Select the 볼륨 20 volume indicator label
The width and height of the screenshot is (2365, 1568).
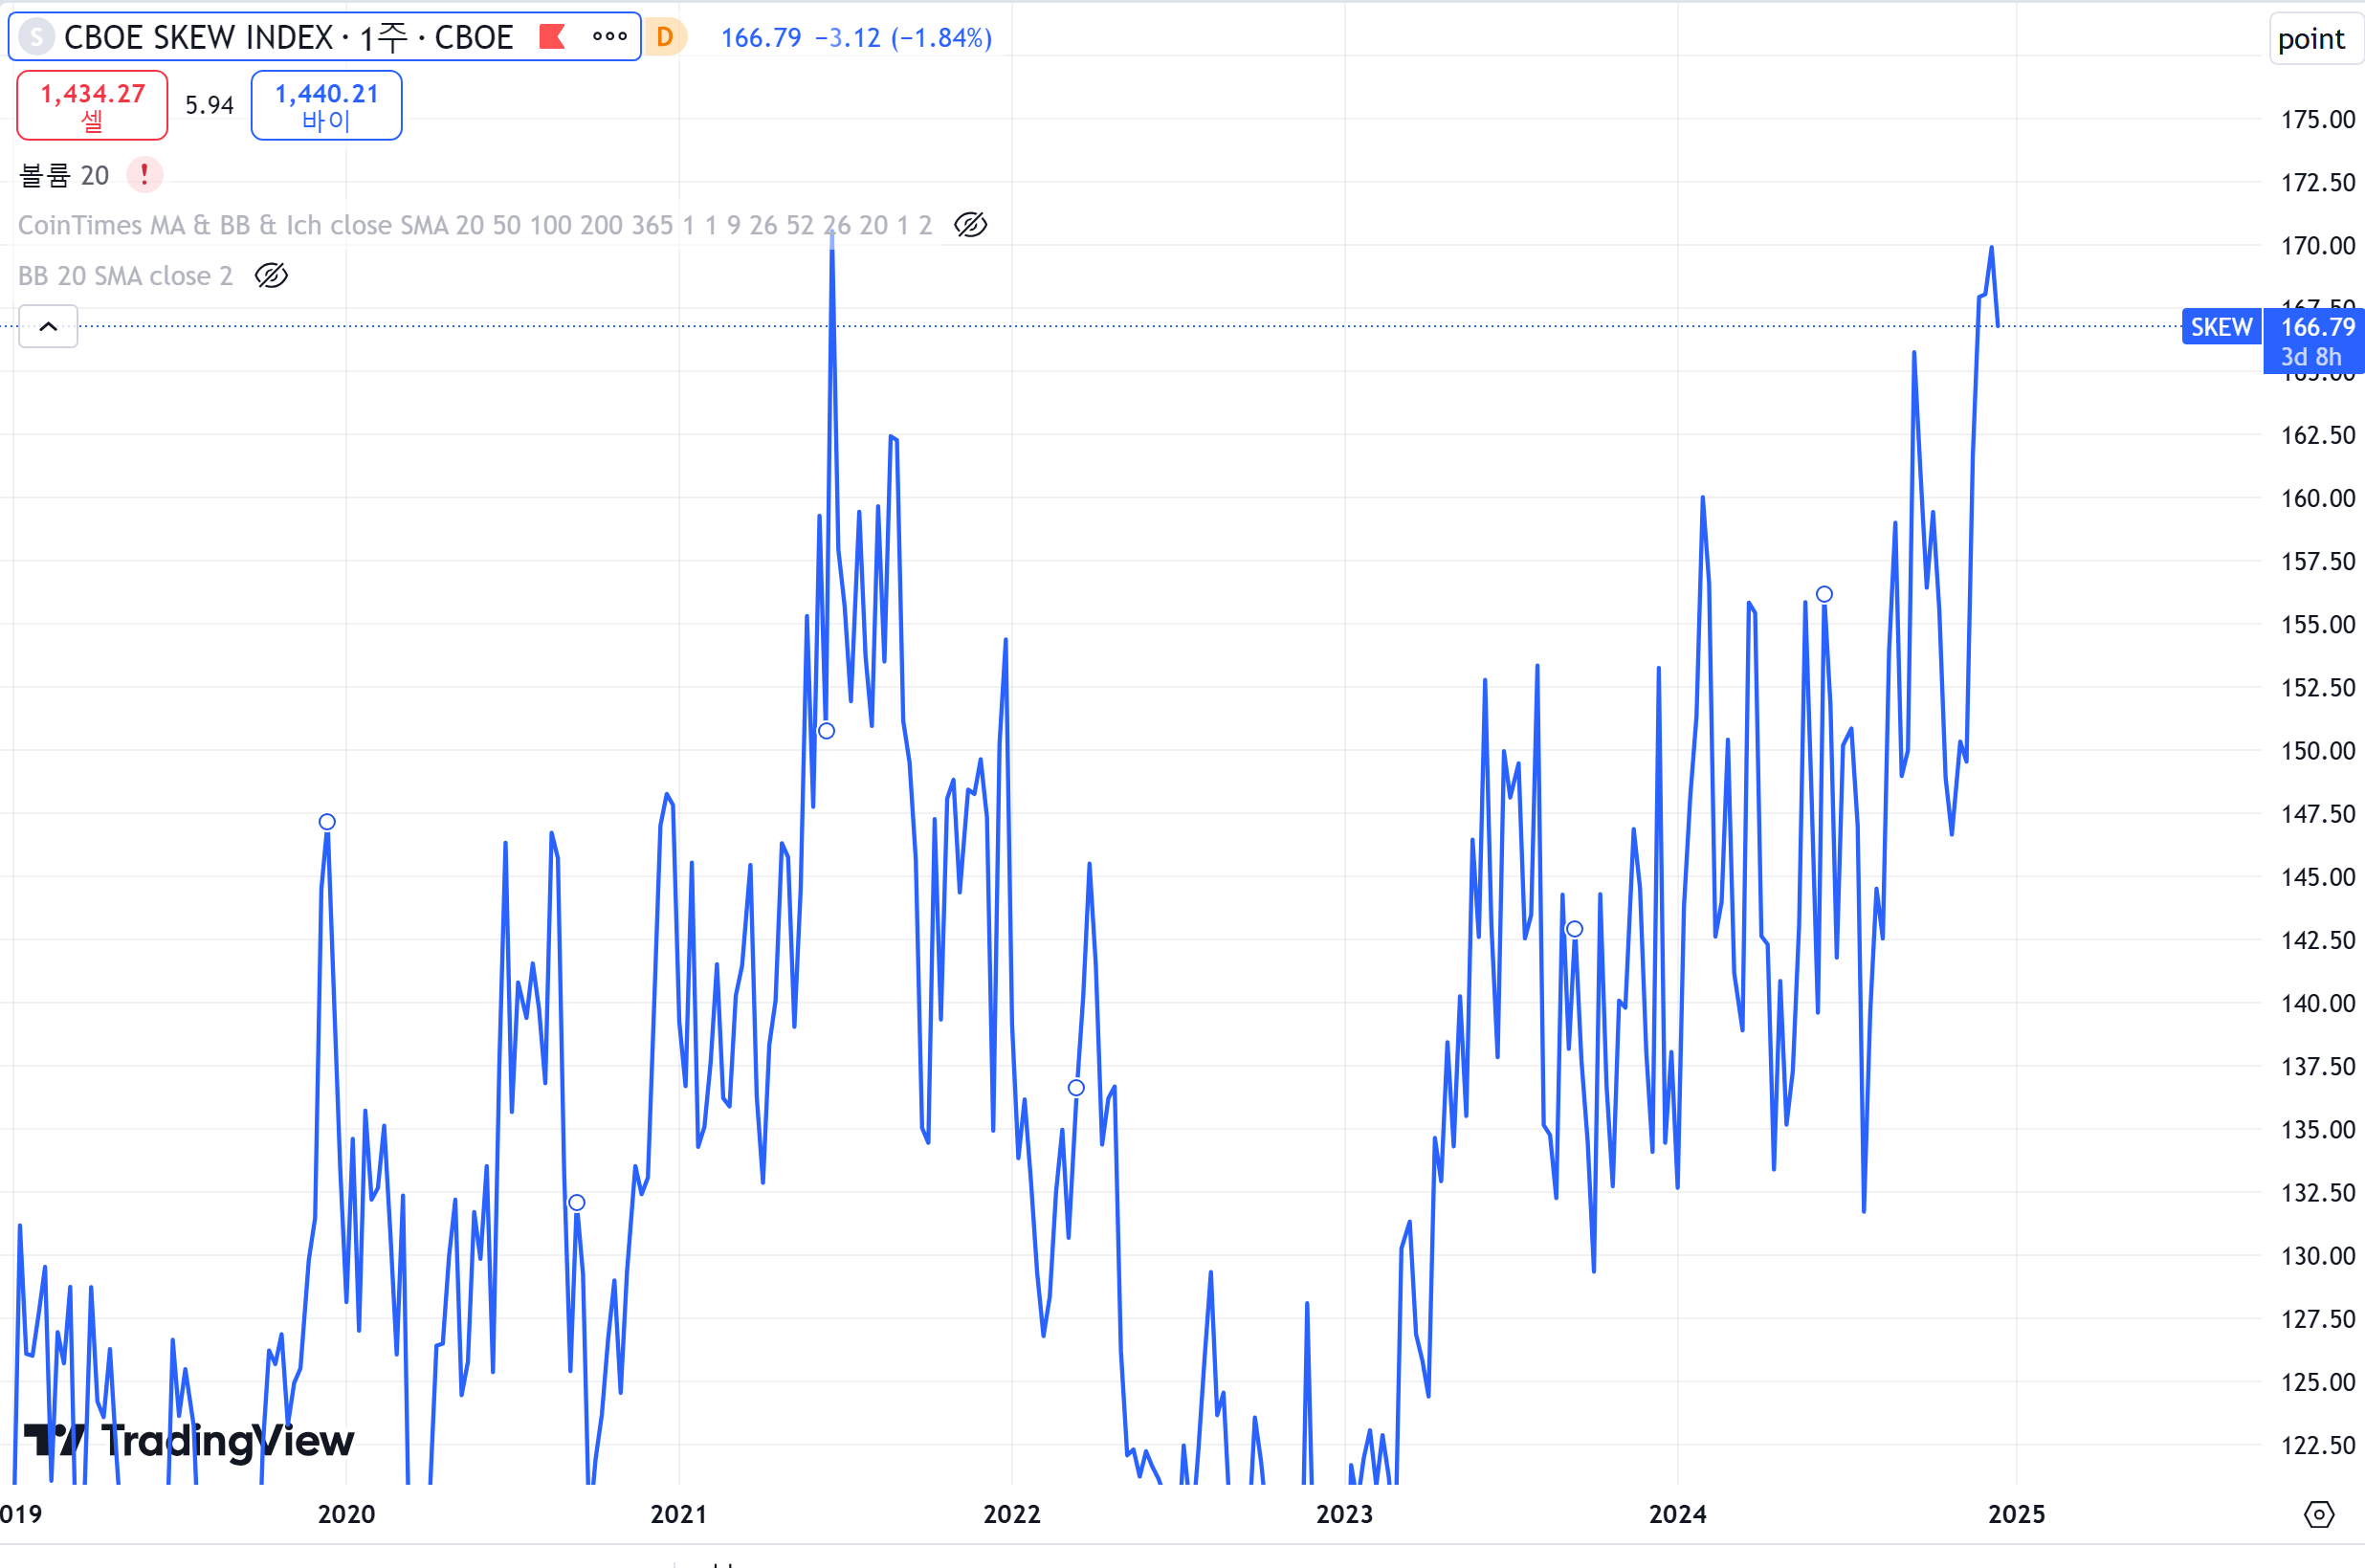point(64,175)
